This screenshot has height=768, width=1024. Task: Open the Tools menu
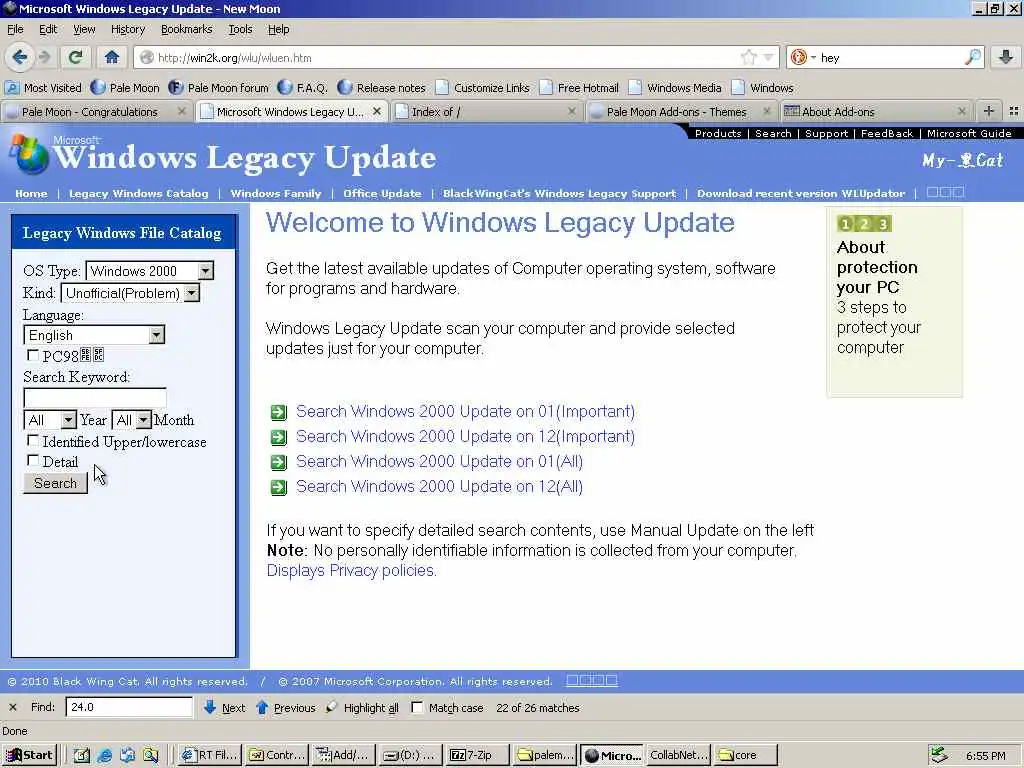[x=240, y=29]
